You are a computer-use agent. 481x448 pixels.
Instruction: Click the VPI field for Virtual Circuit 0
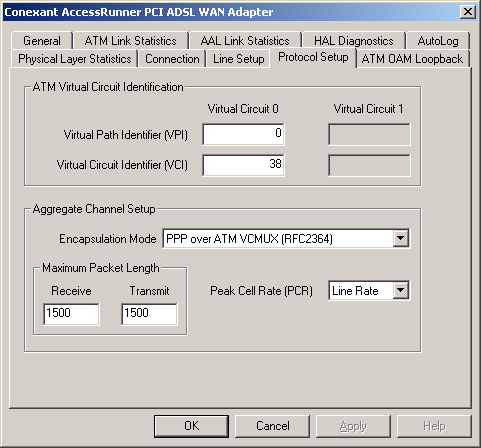243,134
